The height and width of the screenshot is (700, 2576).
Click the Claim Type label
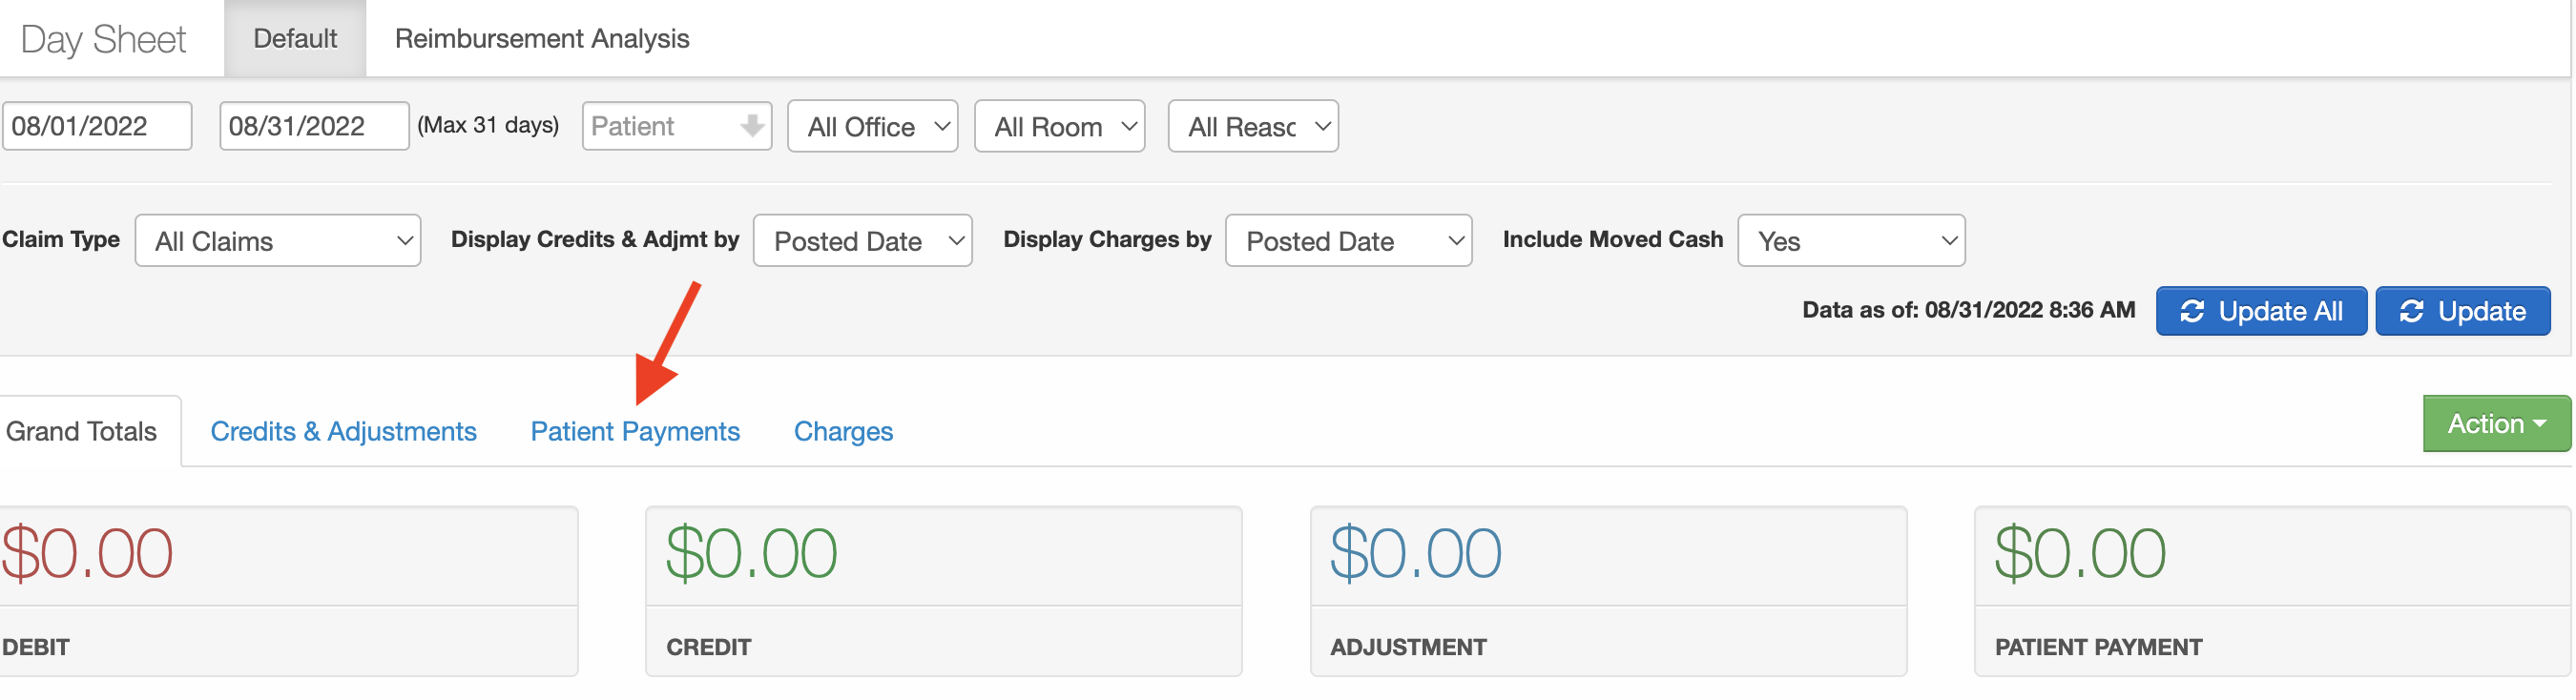(x=61, y=239)
